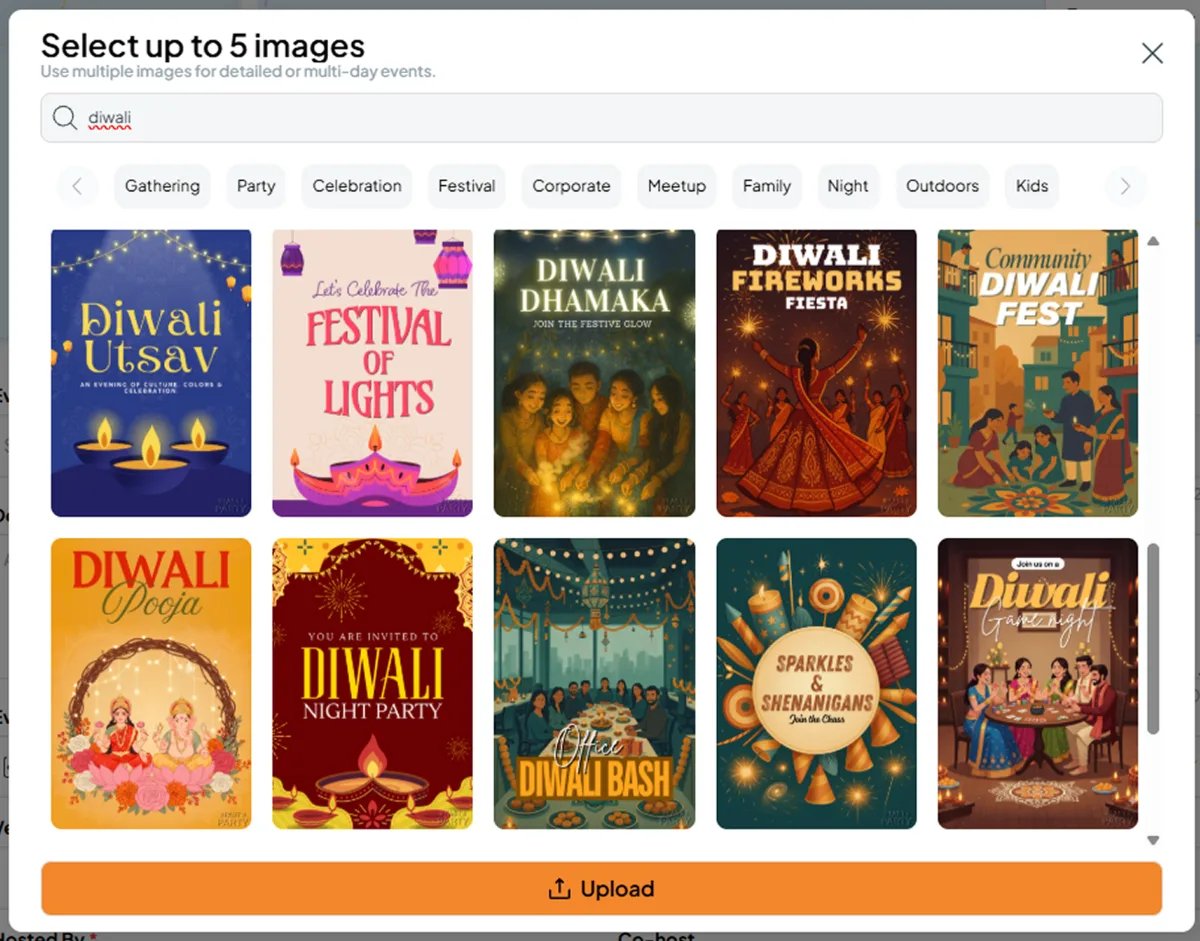
Task: Filter images by Kids category
Action: click(x=1032, y=186)
